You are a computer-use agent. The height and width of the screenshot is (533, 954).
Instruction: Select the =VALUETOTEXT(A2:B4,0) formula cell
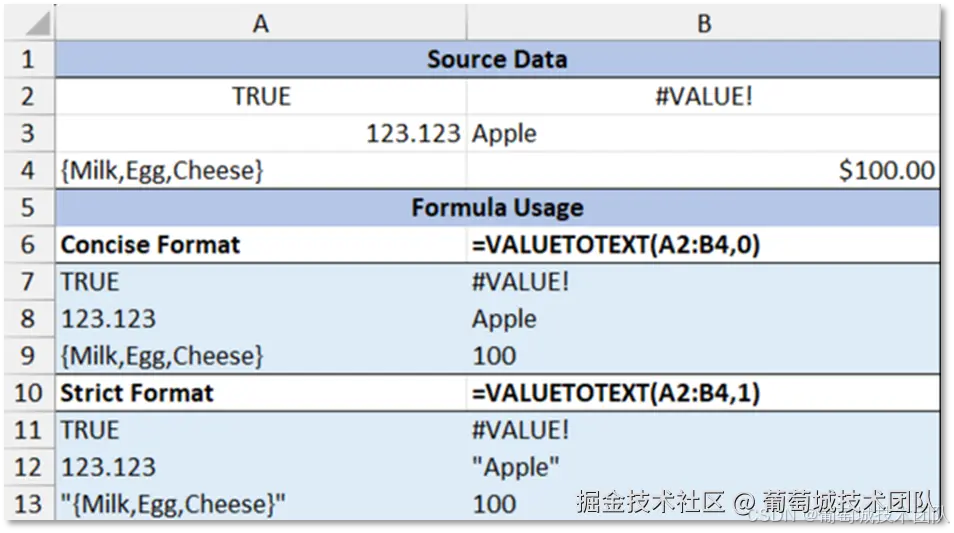click(703, 245)
